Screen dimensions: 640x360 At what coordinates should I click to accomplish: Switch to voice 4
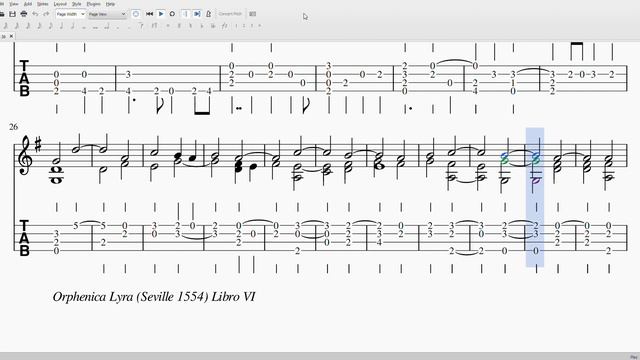pyautogui.click(x=260, y=26)
